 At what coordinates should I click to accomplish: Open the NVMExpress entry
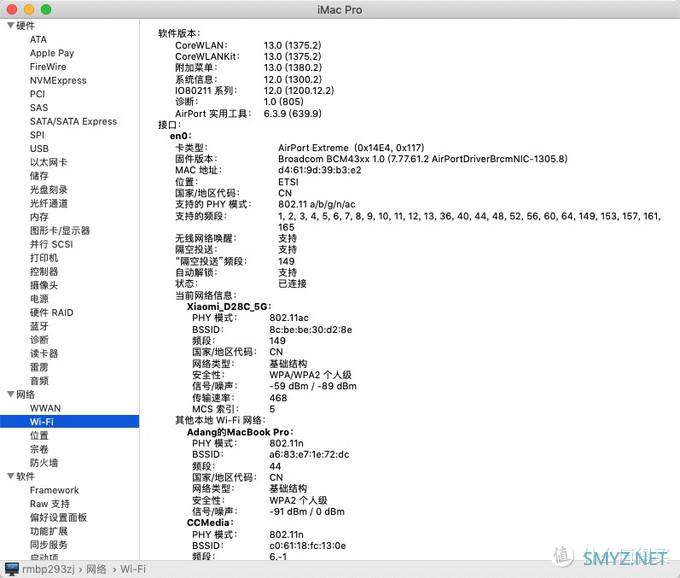58,80
